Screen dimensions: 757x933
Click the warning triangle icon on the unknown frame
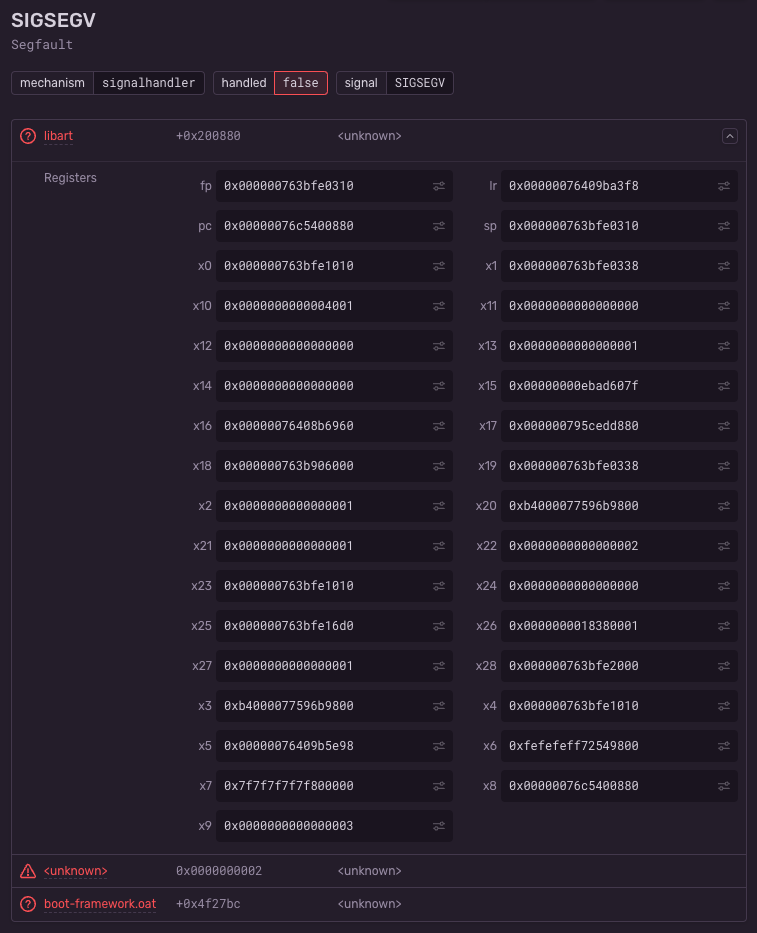(x=25, y=871)
